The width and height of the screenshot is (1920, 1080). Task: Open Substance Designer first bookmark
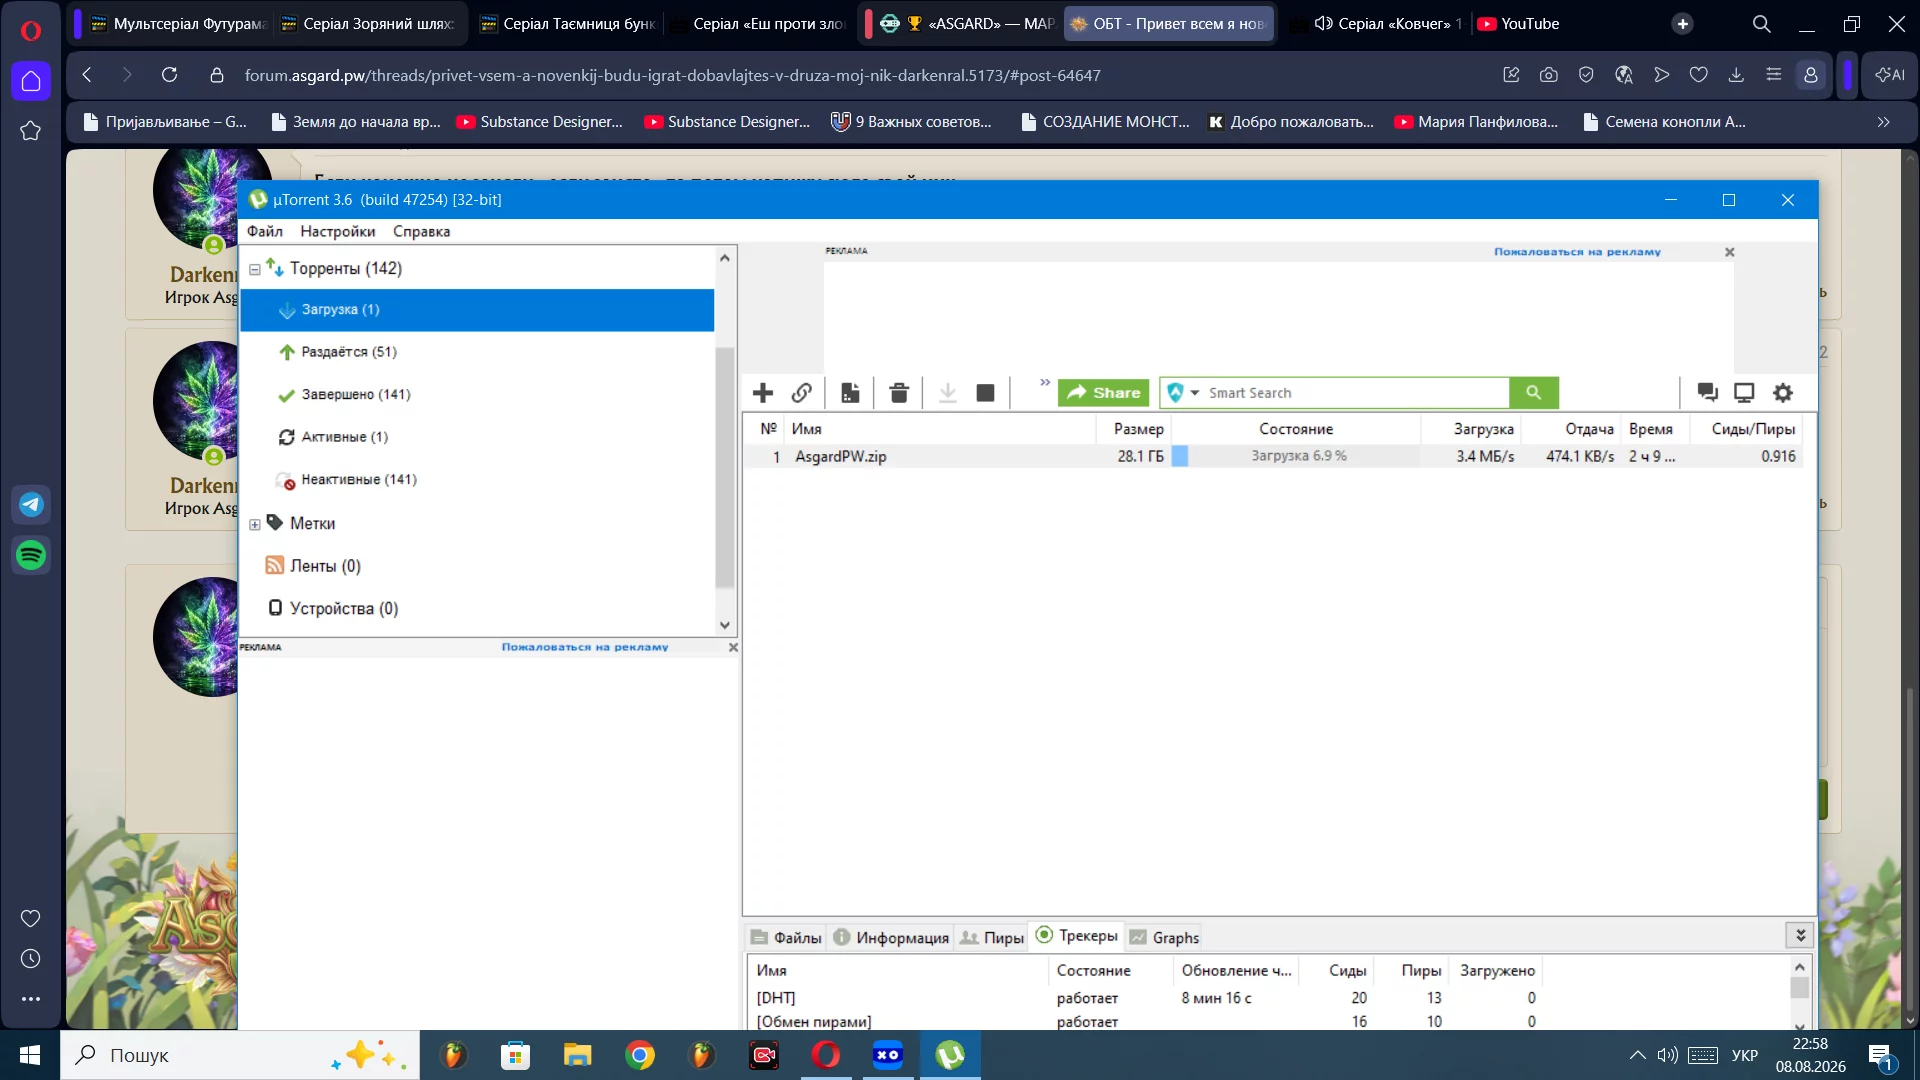(x=540, y=122)
